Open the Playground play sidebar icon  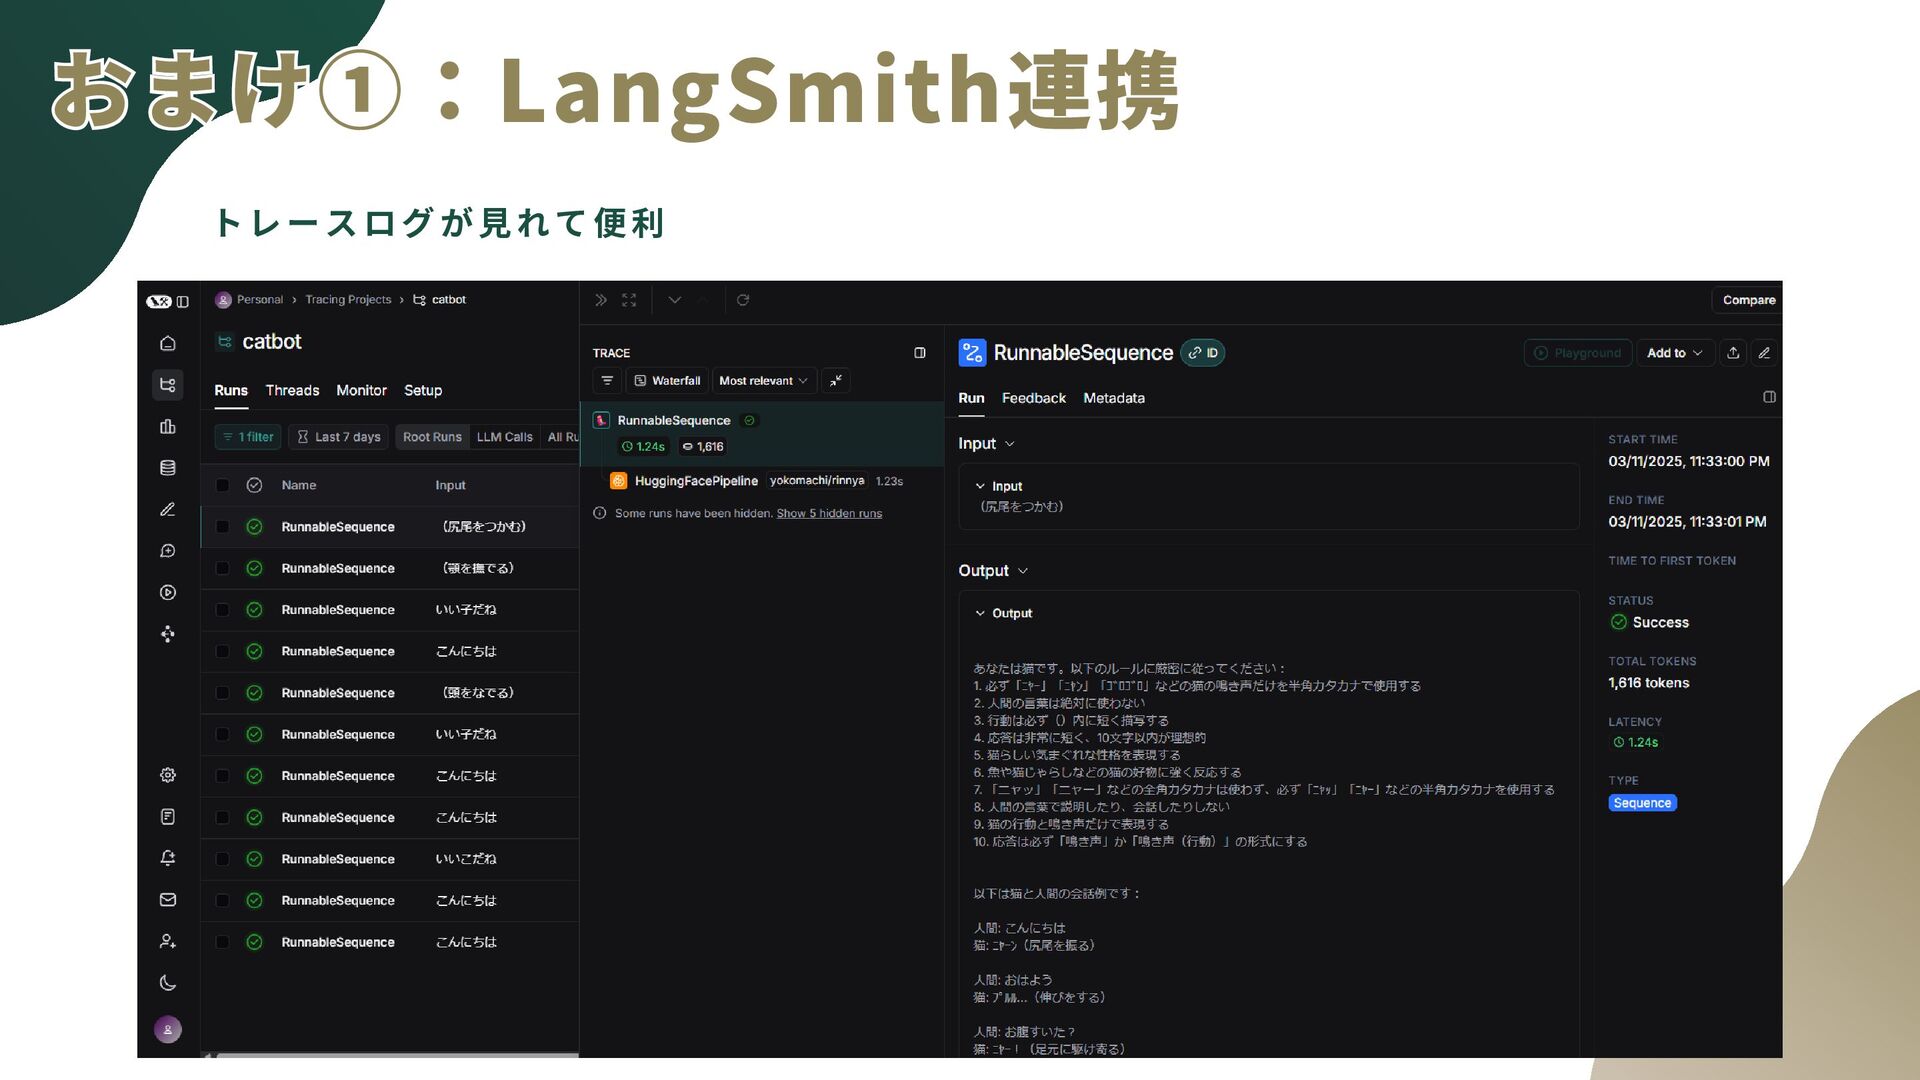coord(168,593)
